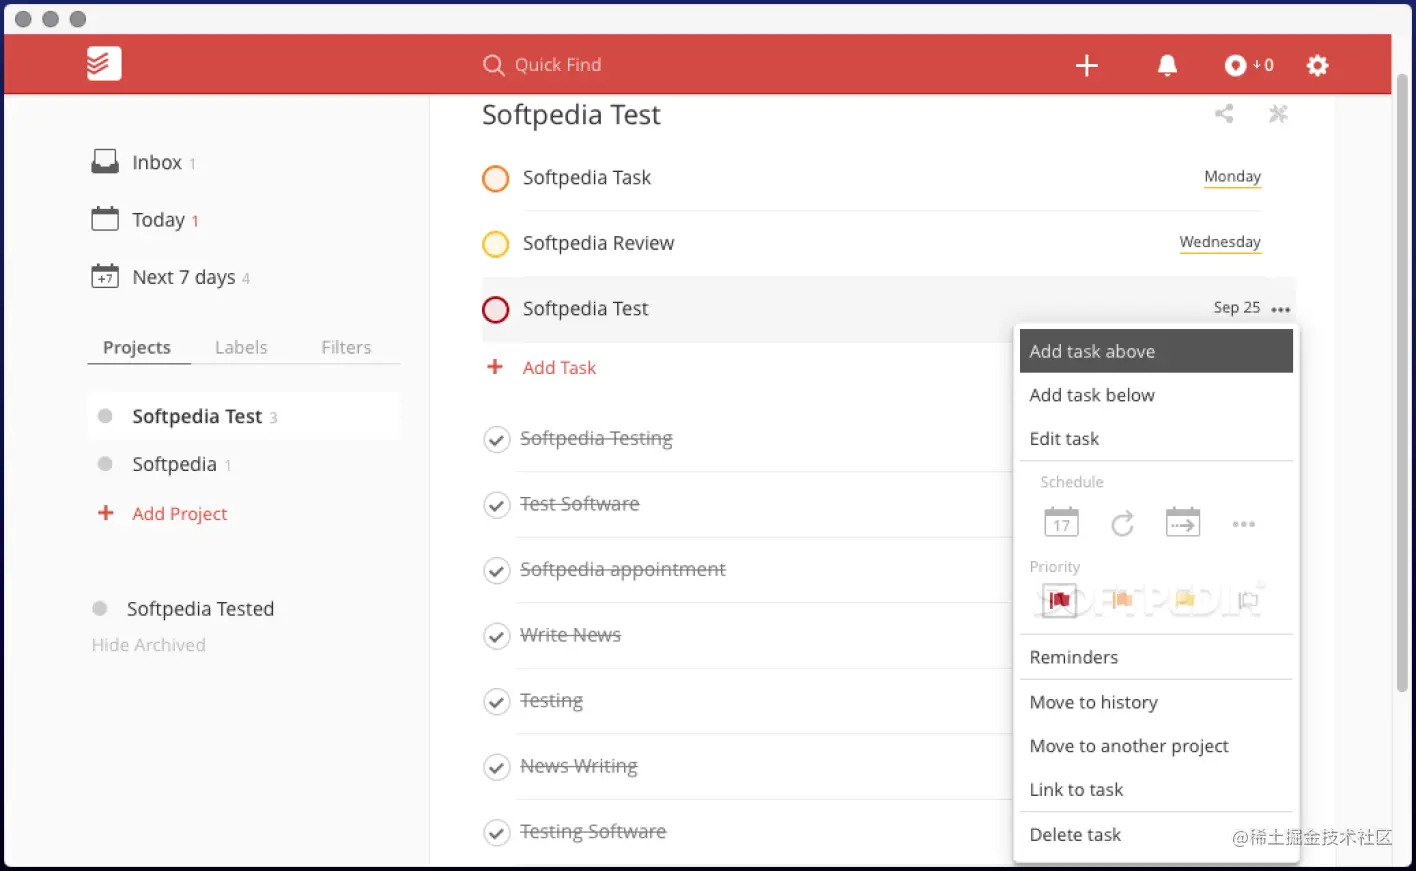Click the share project icon
Viewport: 1416px width, 871px height.
click(1224, 114)
